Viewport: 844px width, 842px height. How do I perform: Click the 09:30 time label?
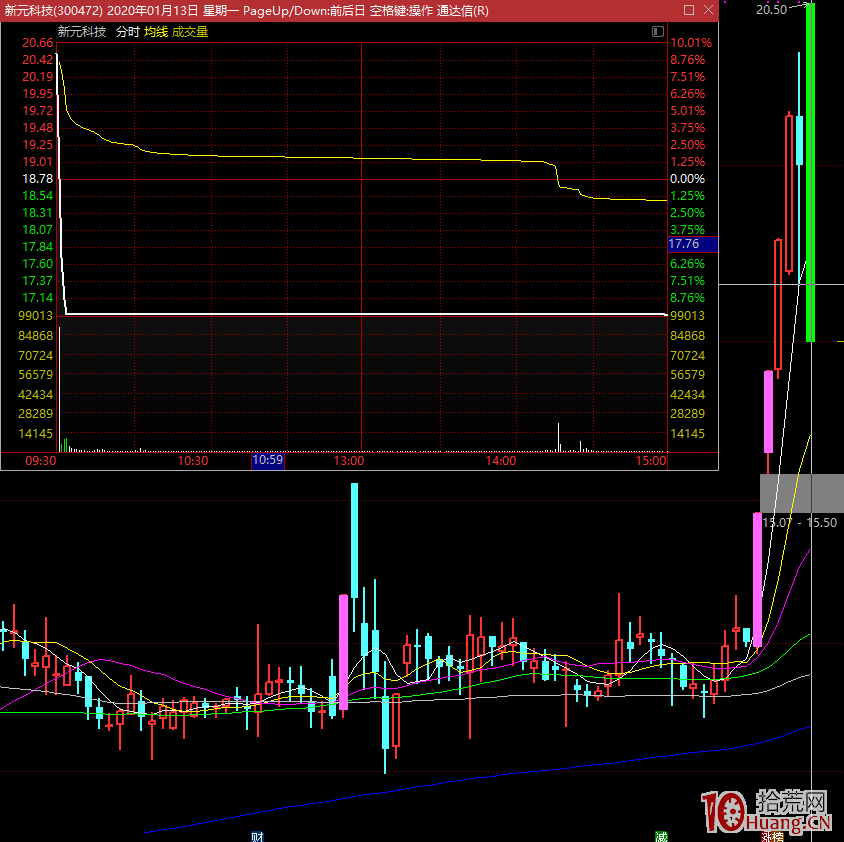(40, 461)
